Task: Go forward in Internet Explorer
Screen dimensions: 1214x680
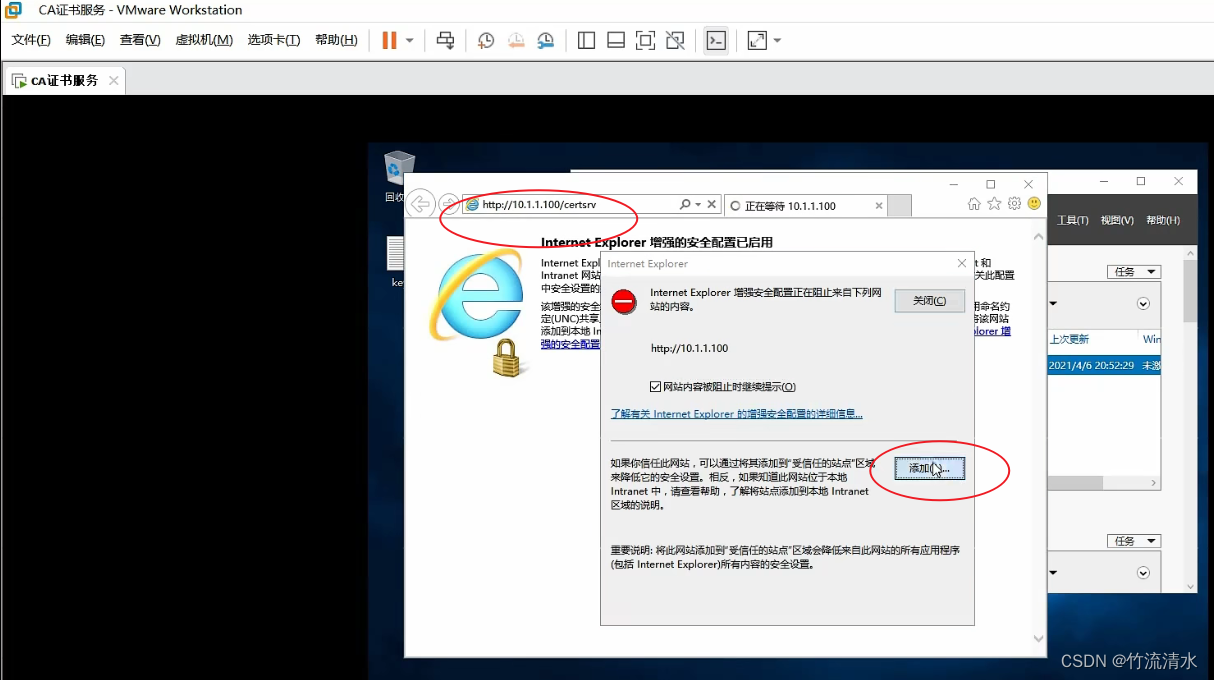Action: [449, 204]
